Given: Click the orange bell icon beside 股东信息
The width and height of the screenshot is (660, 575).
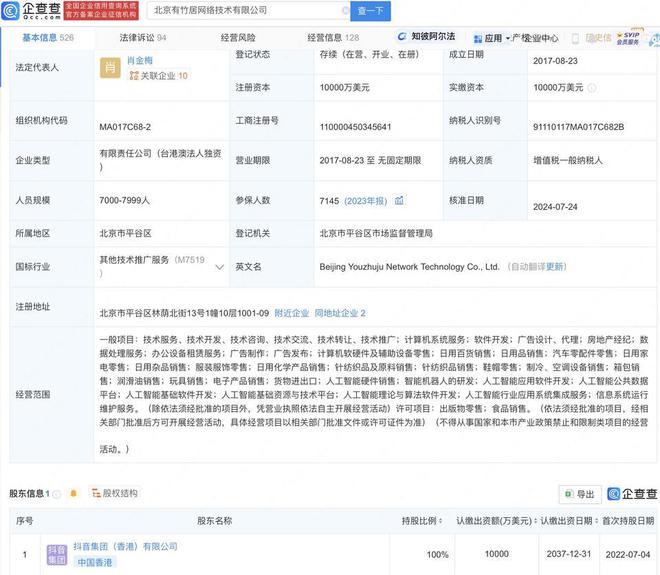Looking at the screenshot, I should pyautogui.click(x=74, y=493).
